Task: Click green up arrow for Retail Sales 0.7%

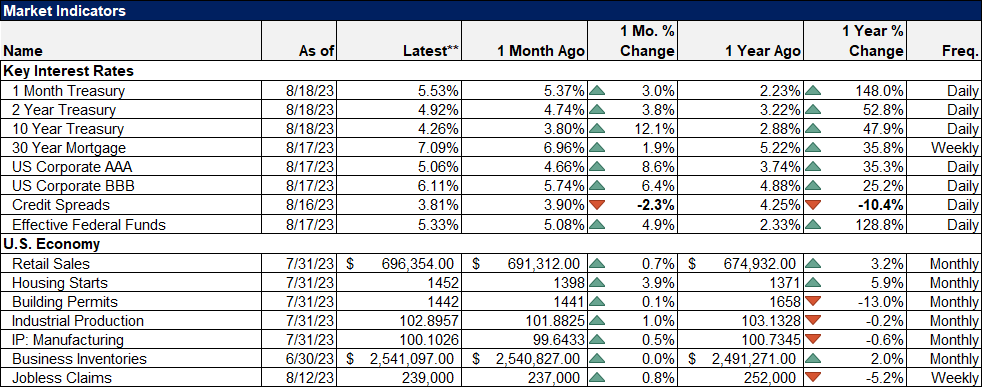Action: [x=597, y=264]
